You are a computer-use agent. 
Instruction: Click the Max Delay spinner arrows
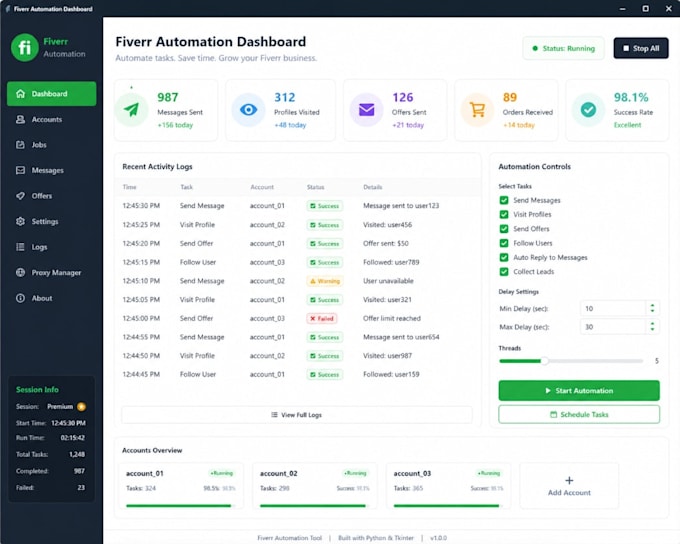pyautogui.click(x=652, y=327)
